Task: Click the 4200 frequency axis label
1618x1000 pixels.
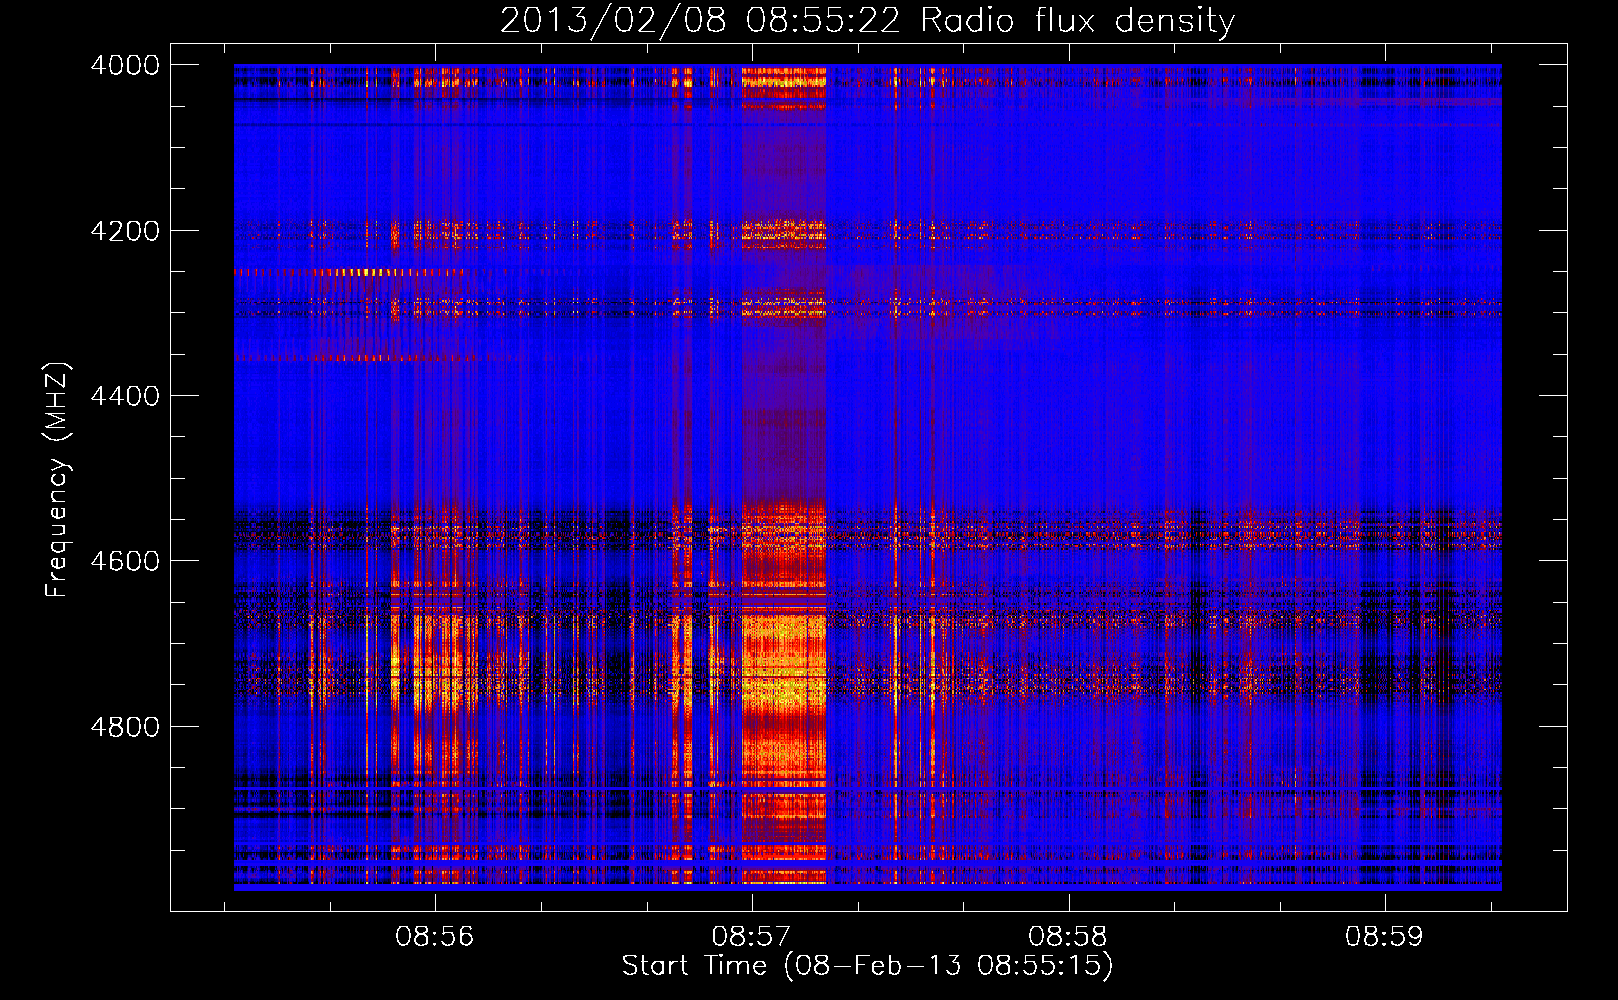Action: 125,231
